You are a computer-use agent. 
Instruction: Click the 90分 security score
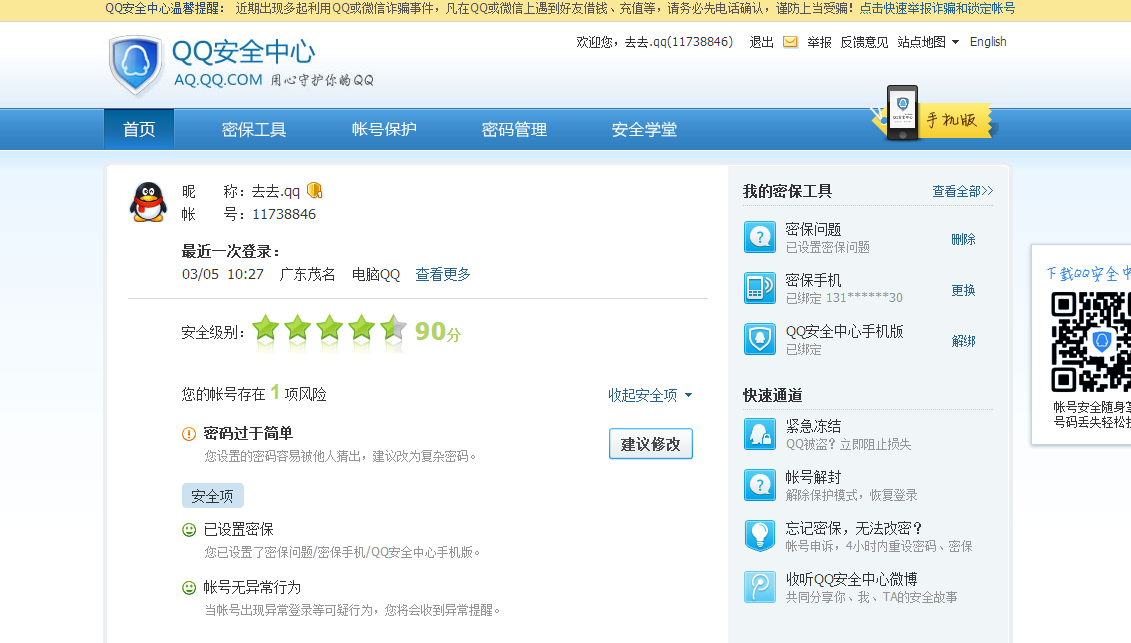coord(437,331)
